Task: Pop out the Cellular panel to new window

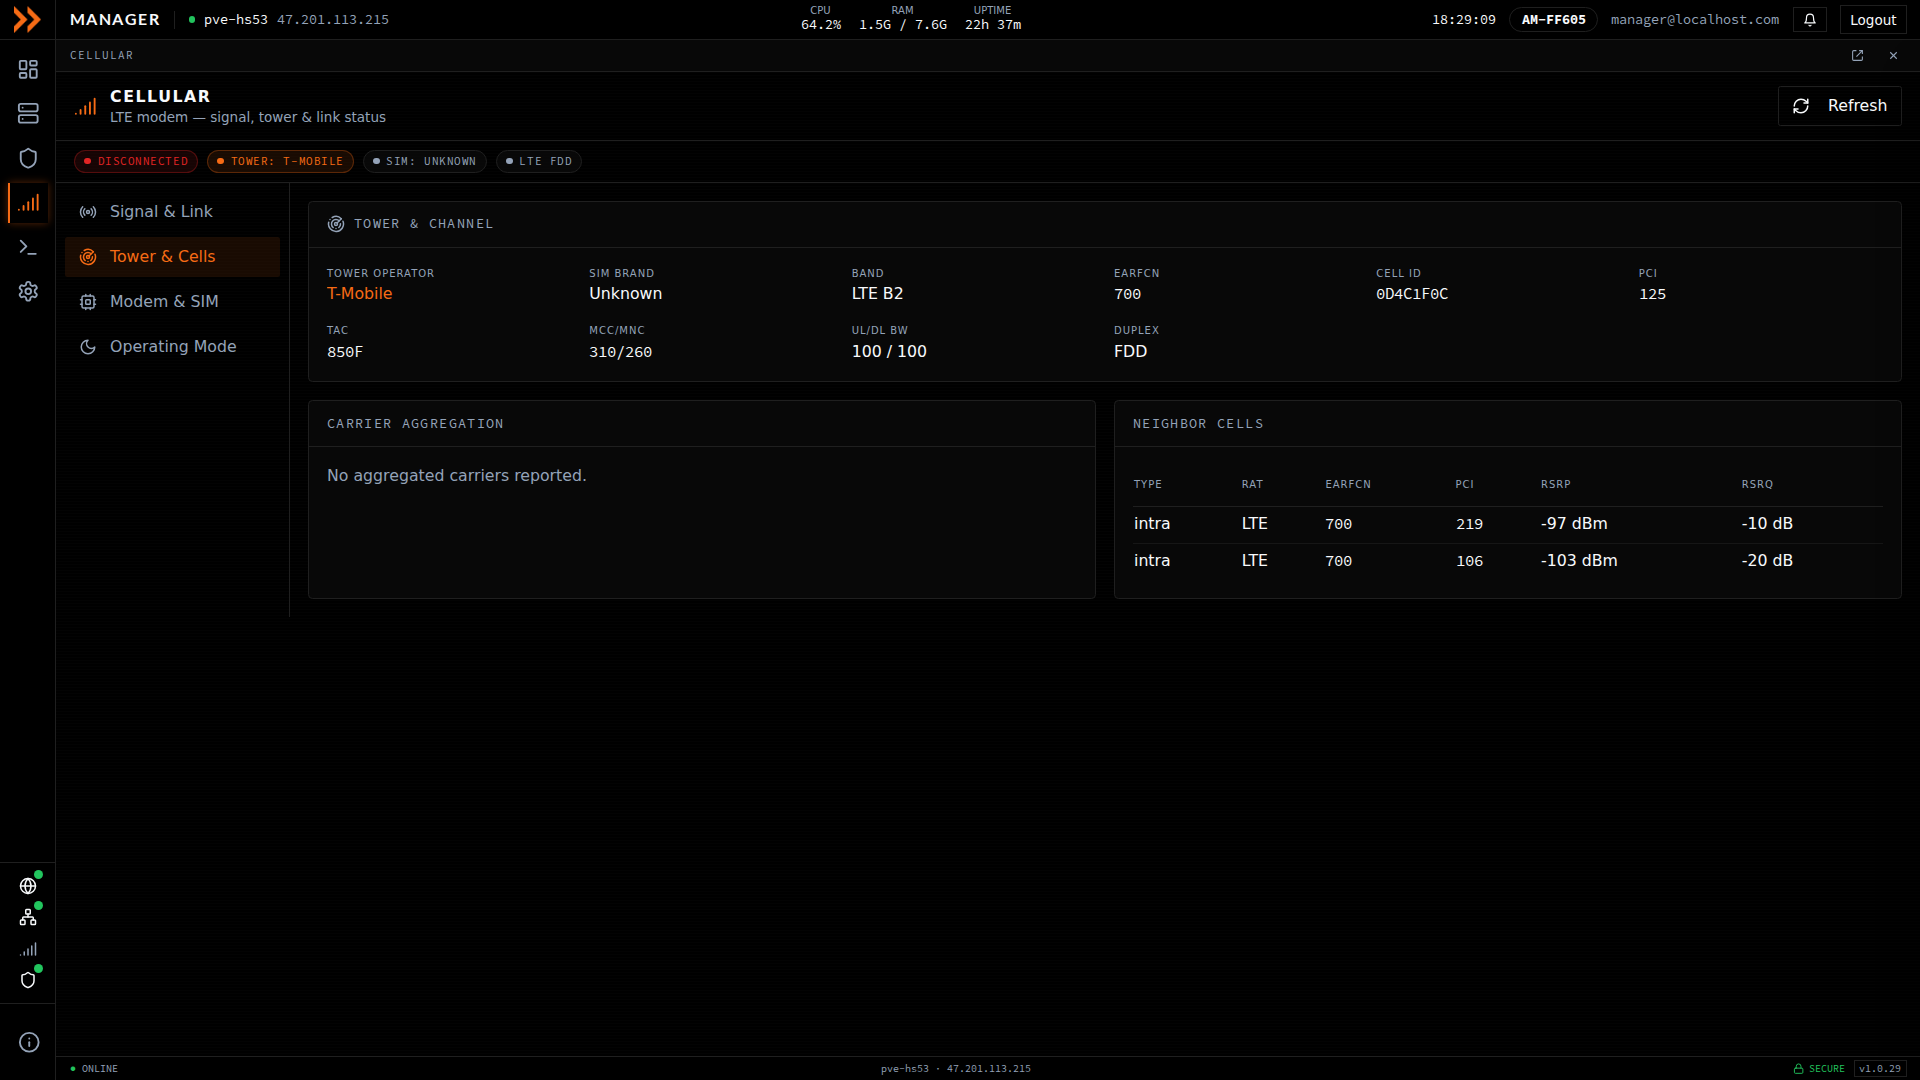Action: [x=1857, y=56]
